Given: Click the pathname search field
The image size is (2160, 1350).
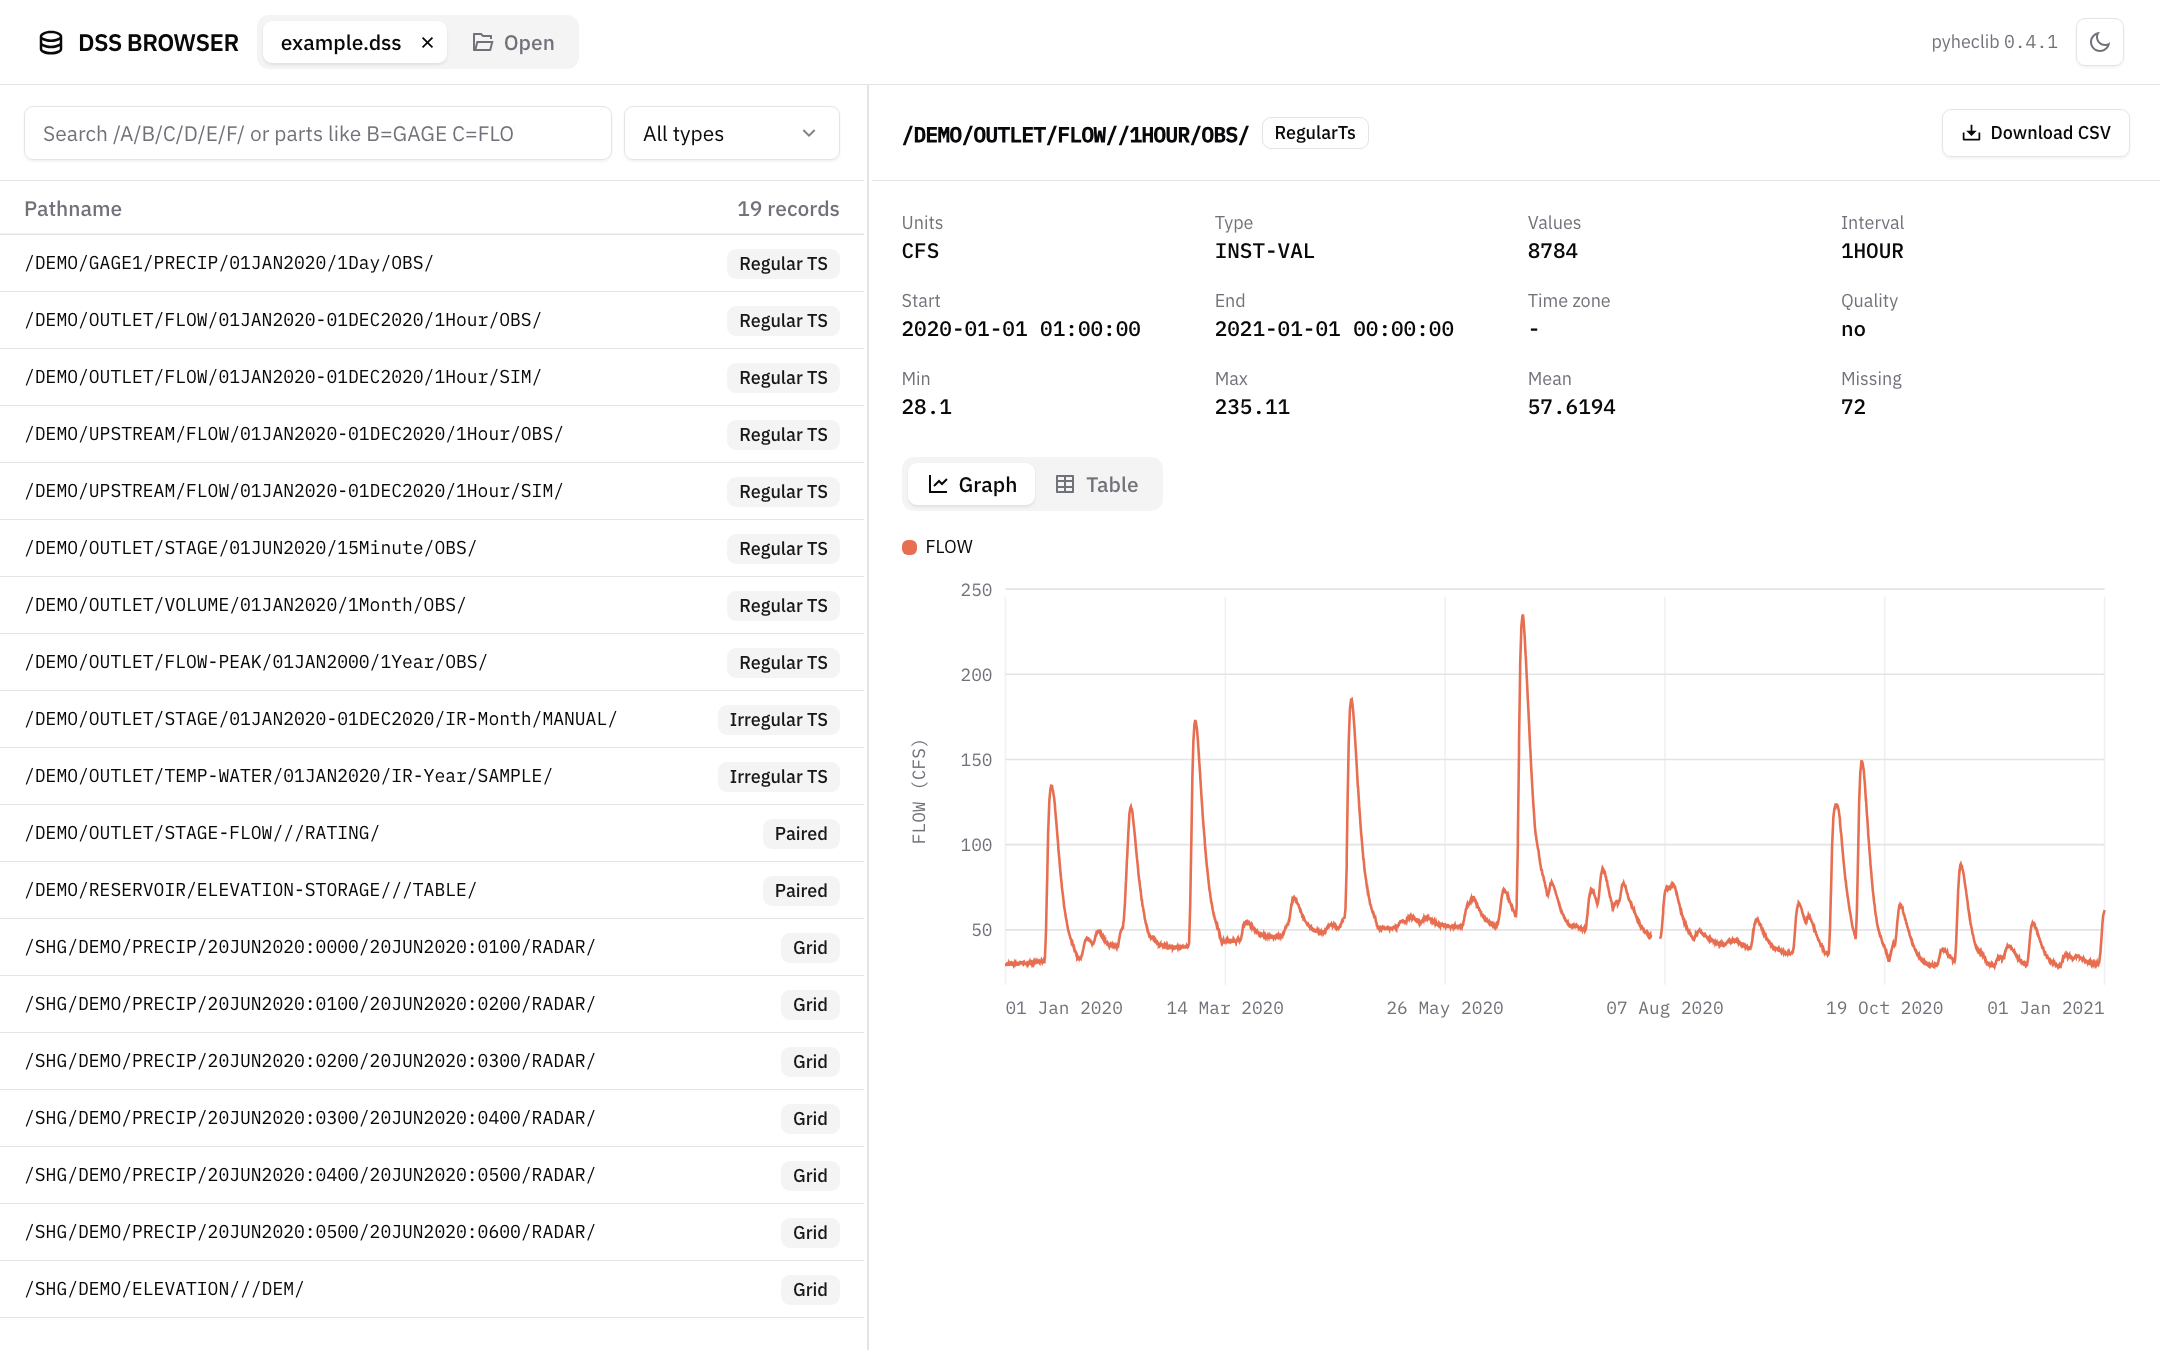Looking at the screenshot, I should 318,134.
